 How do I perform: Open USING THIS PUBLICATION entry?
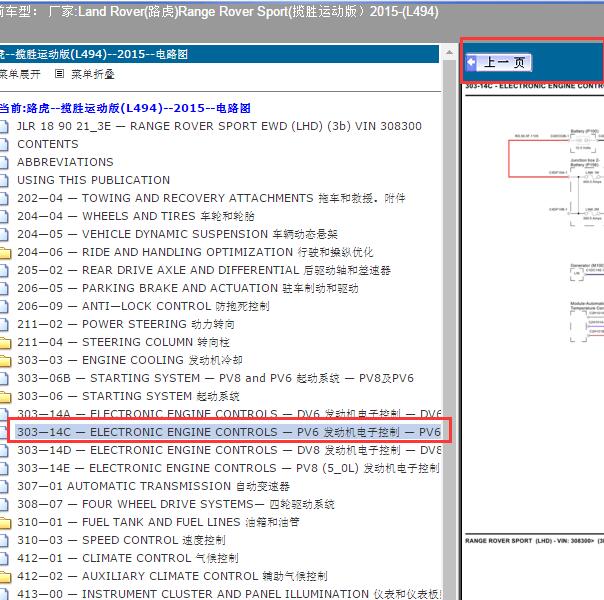93,180
